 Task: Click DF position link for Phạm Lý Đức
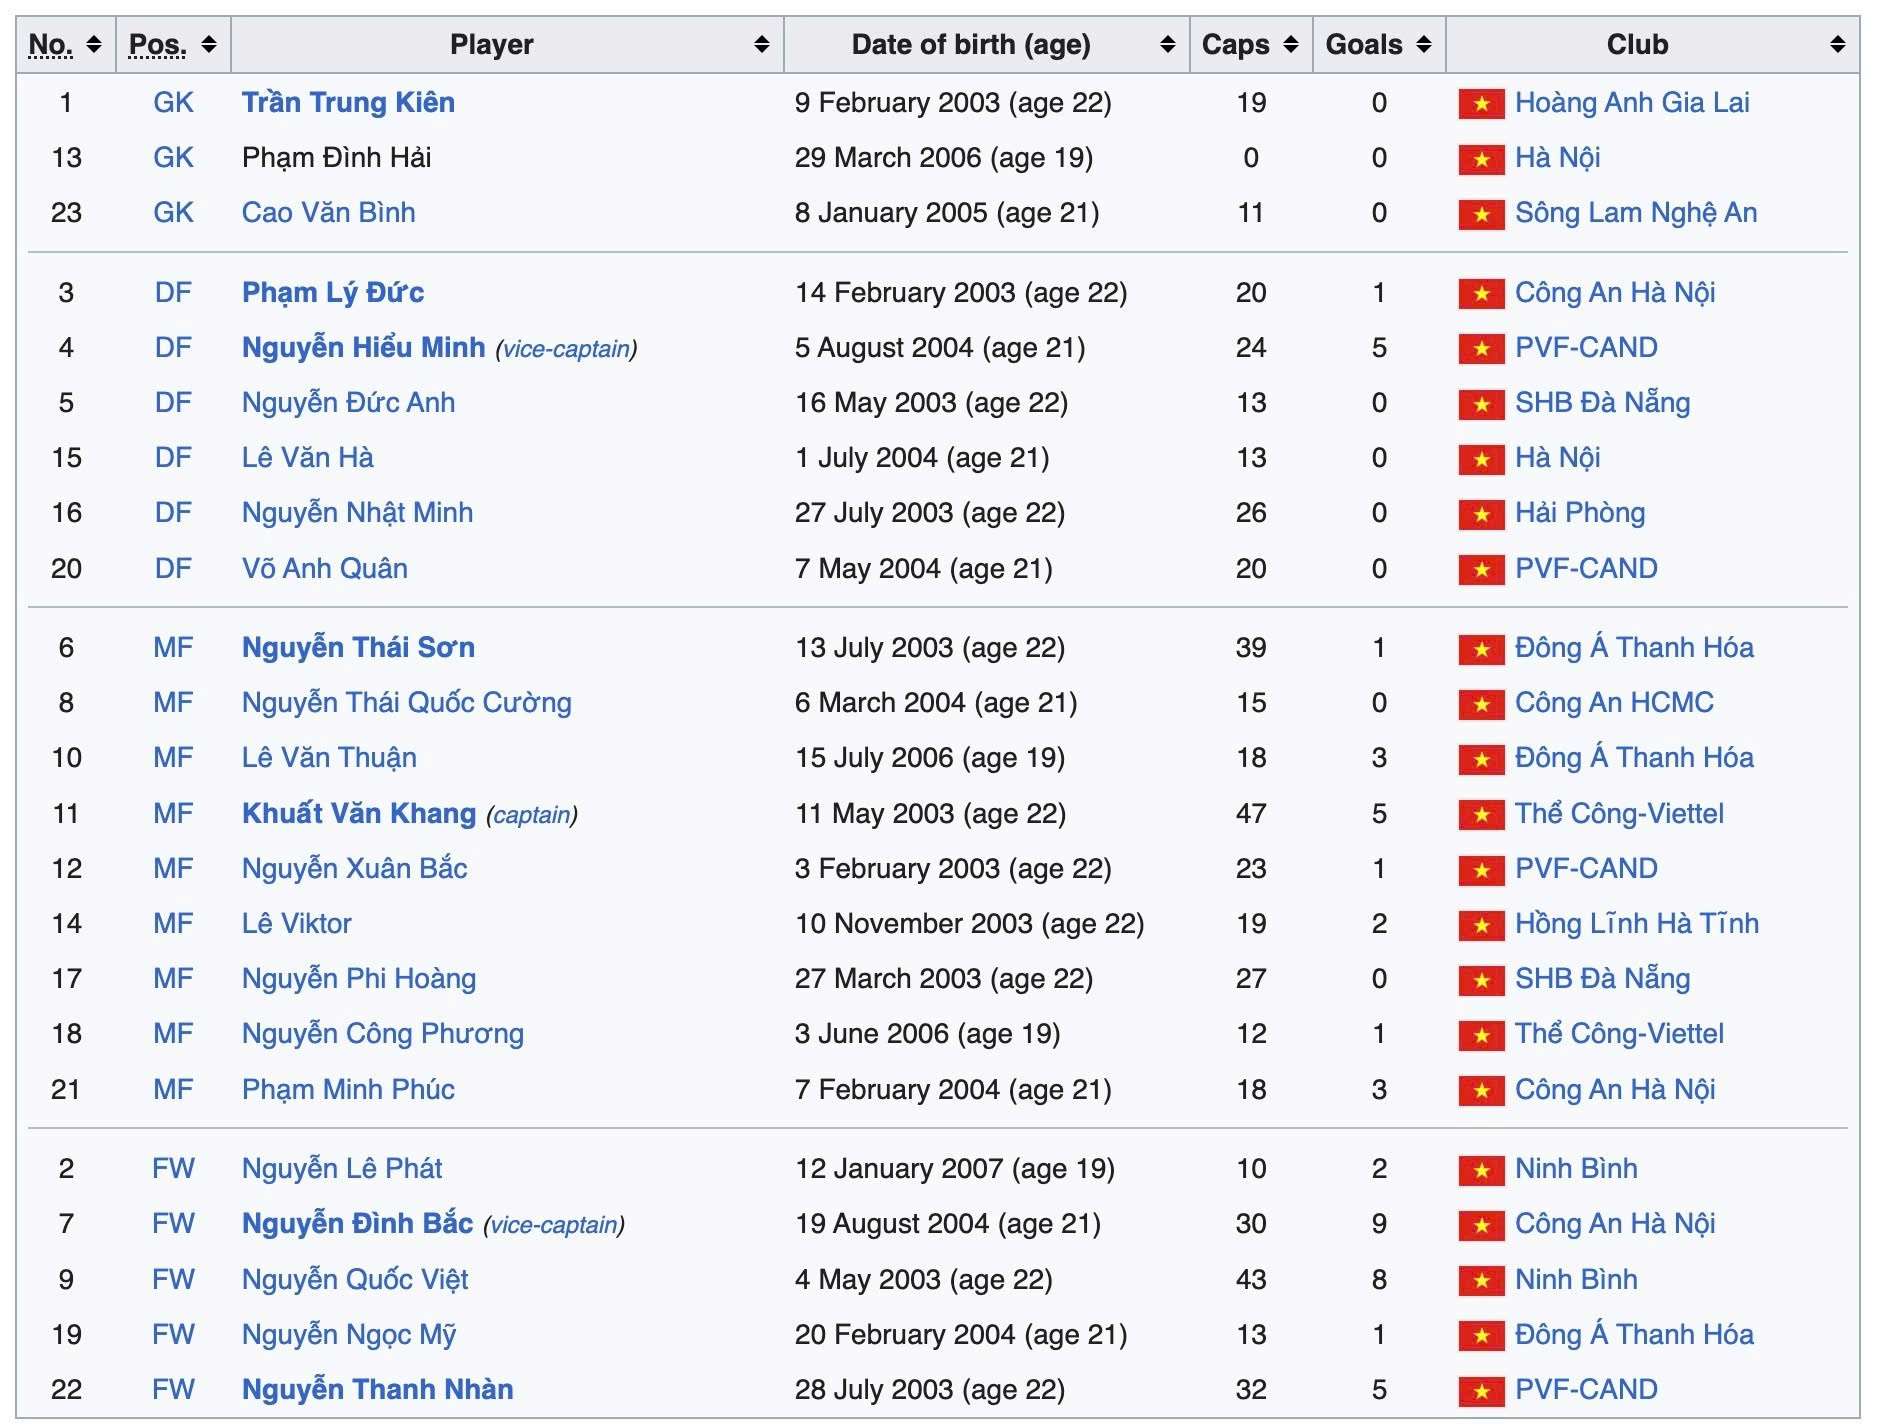[173, 292]
